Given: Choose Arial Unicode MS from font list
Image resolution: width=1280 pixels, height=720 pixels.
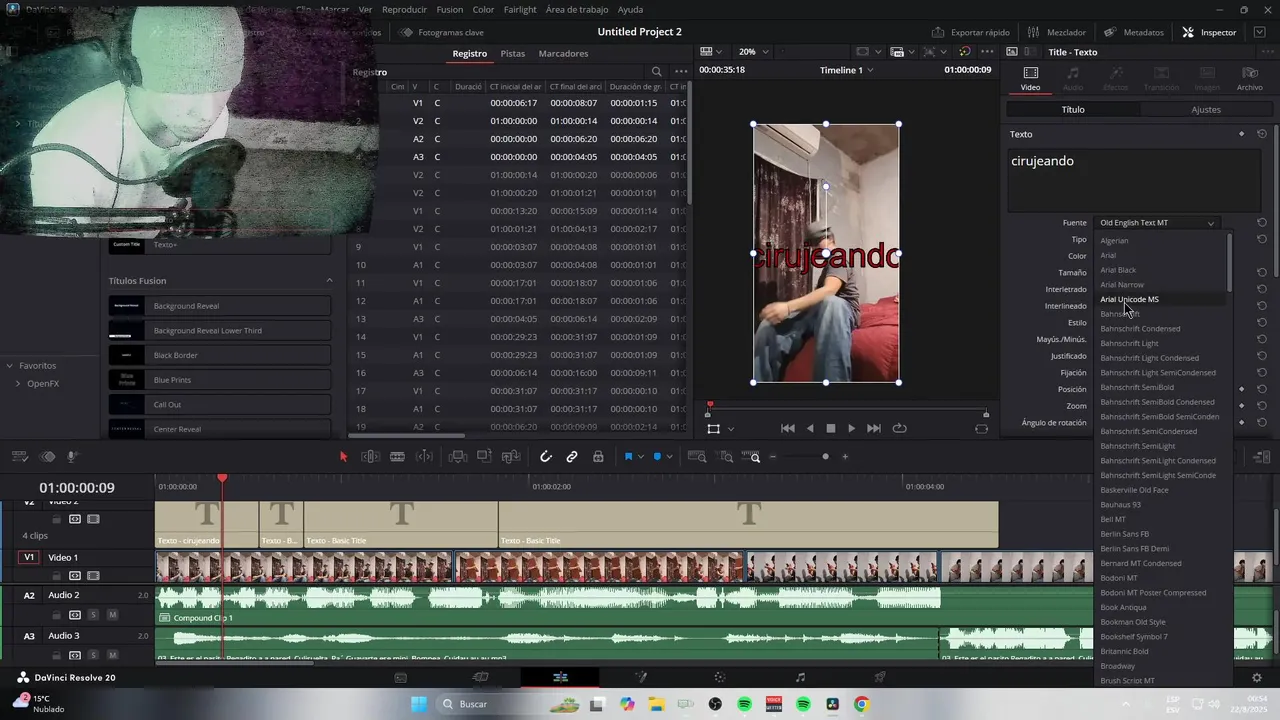Looking at the screenshot, I should pos(1129,299).
